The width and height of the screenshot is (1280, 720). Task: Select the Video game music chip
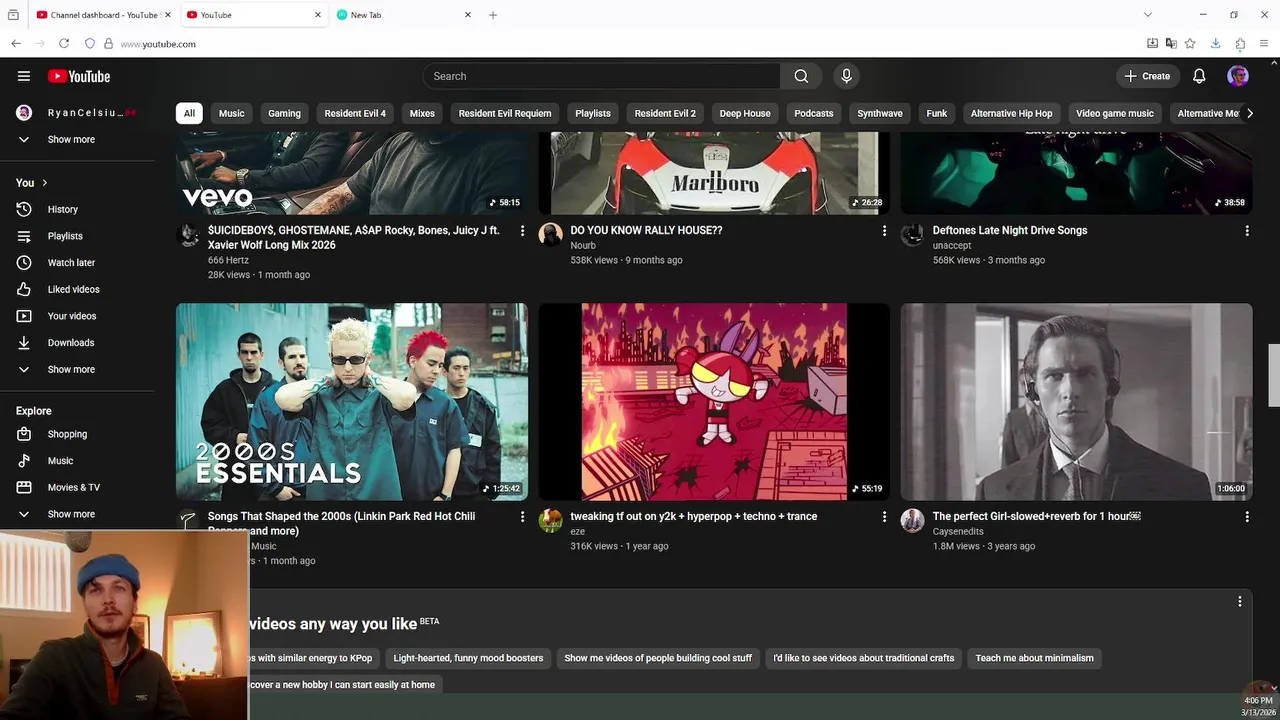point(1115,113)
